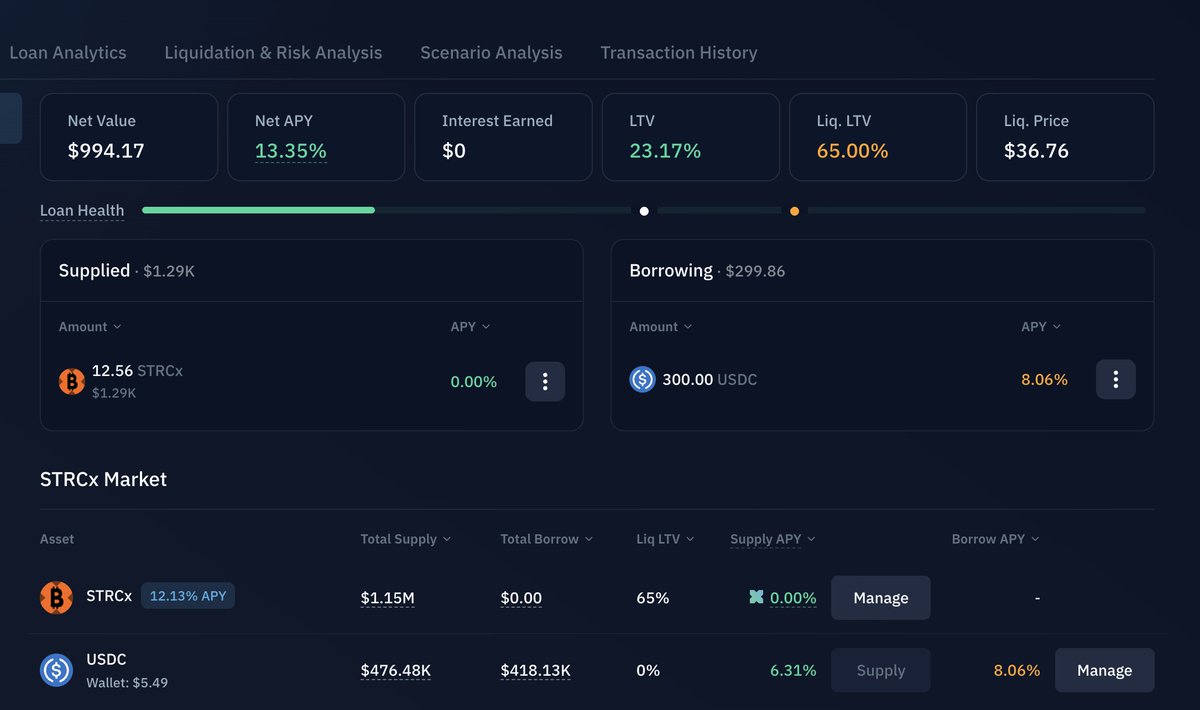Click the 0.00% APY in Supplied panel
Viewport: 1200px width, 710px height.
point(474,382)
